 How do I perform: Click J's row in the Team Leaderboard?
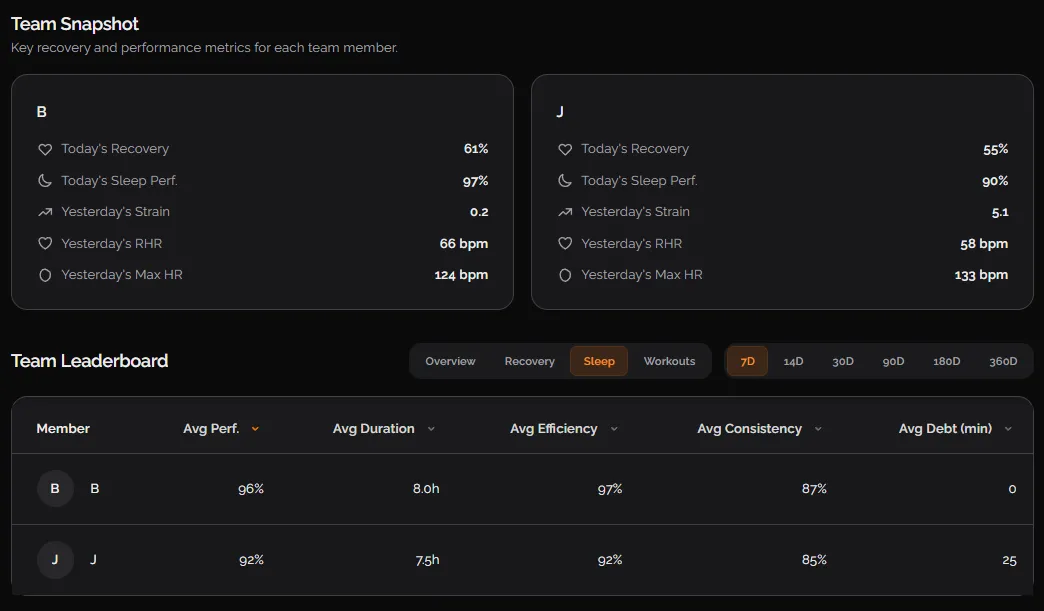tap(522, 560)
